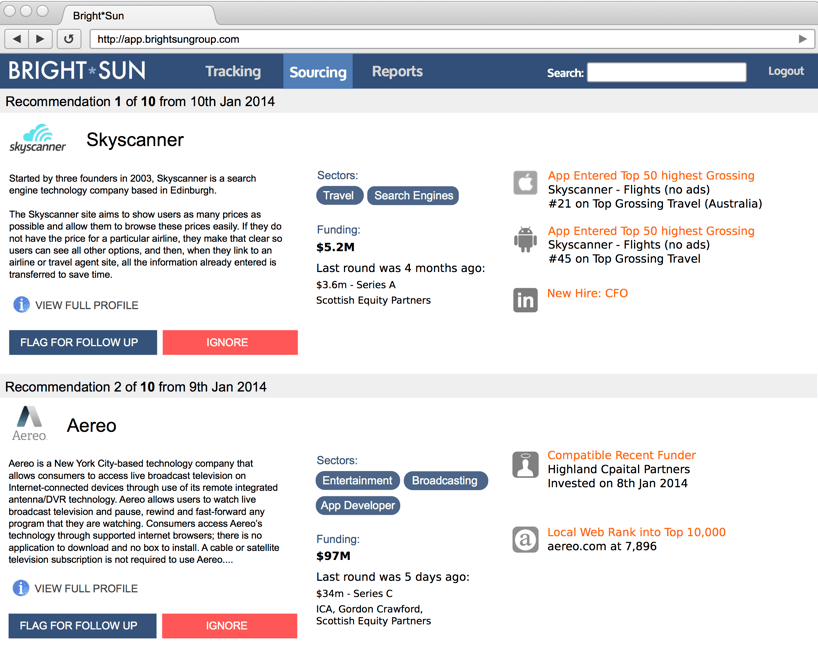Viewport: 818px width, 647px height.
Task: Open the Reports tab
Action: coord(397,71)
